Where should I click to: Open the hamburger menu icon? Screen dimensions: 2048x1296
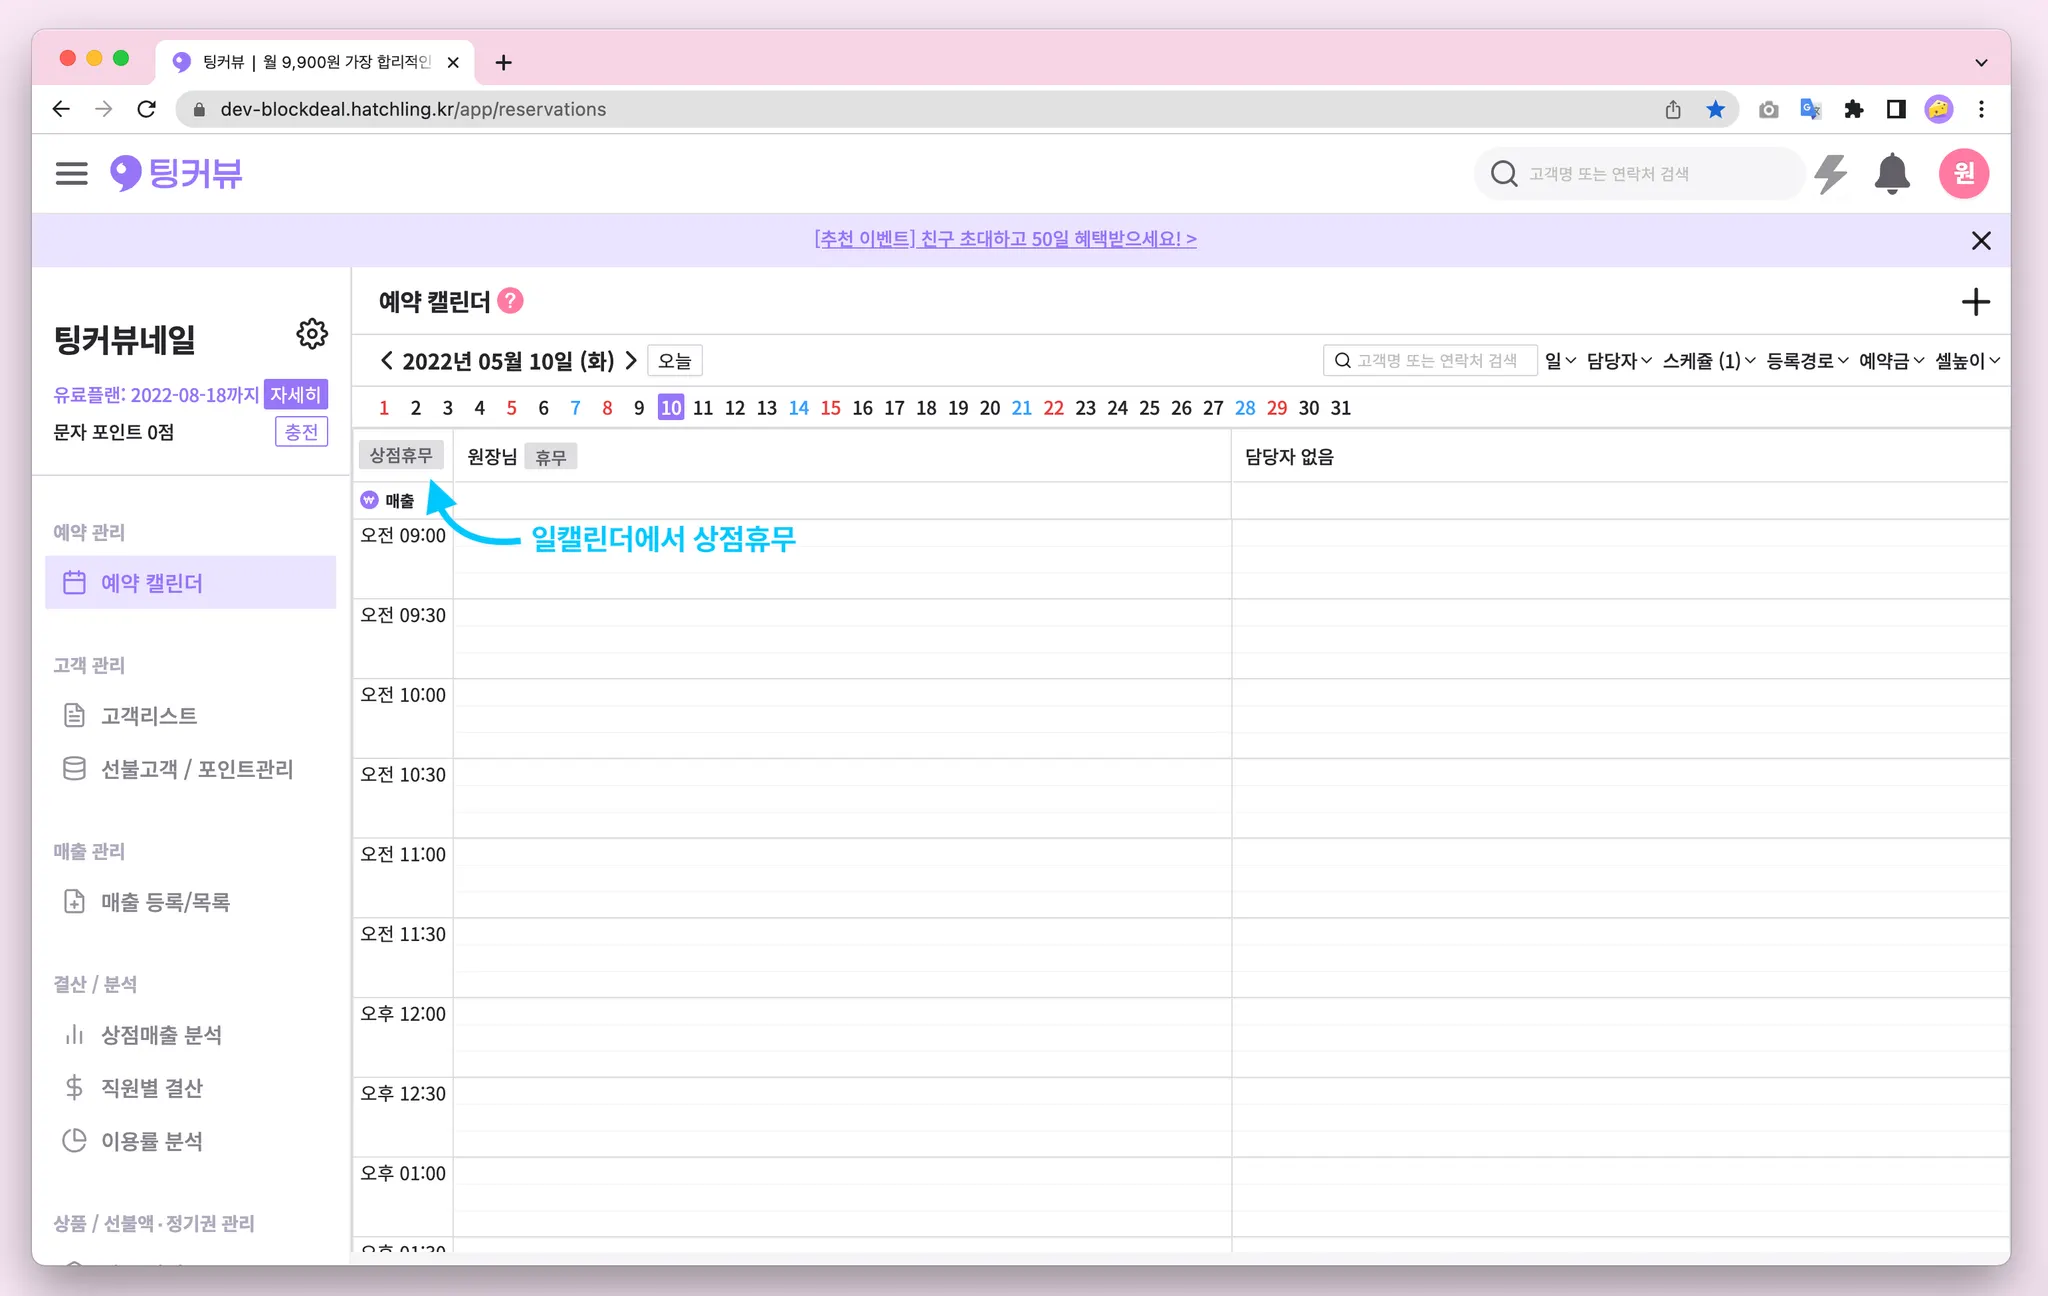71,174
